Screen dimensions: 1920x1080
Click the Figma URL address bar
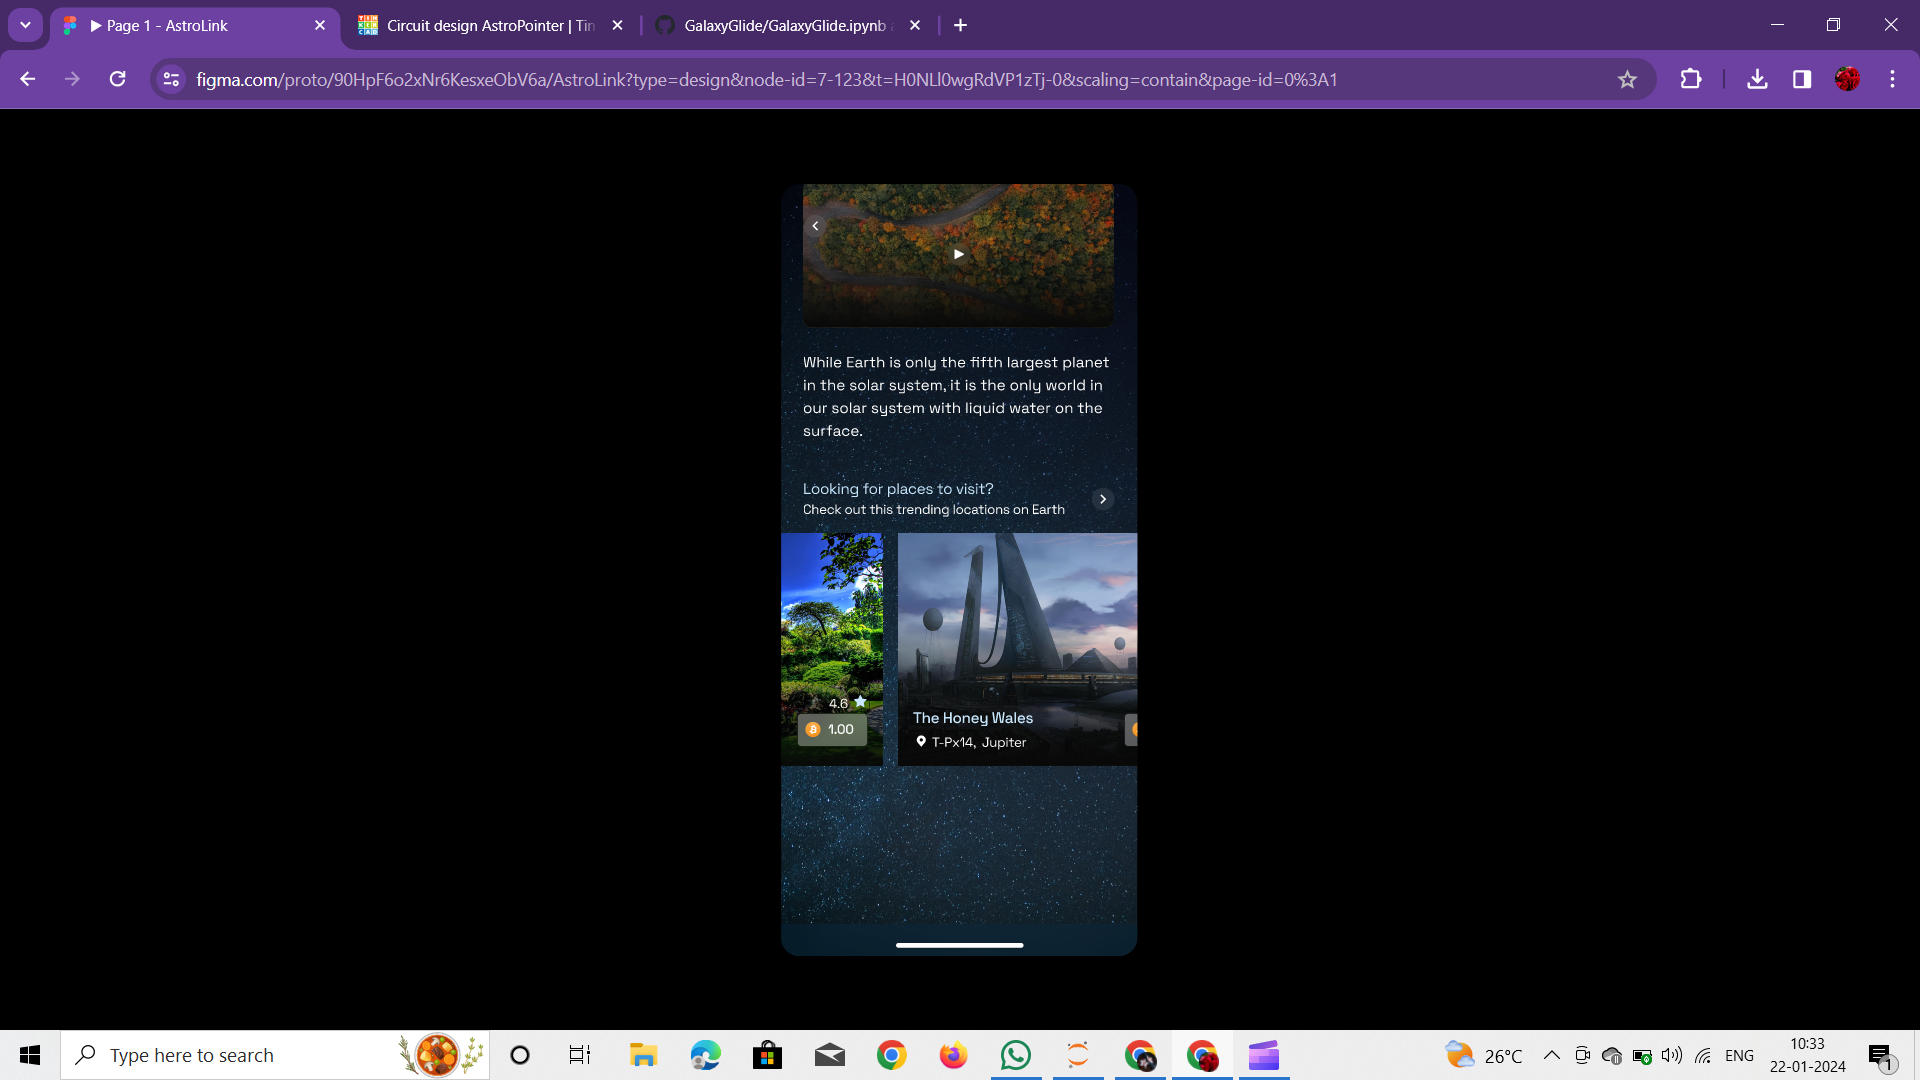click(765, 80)
